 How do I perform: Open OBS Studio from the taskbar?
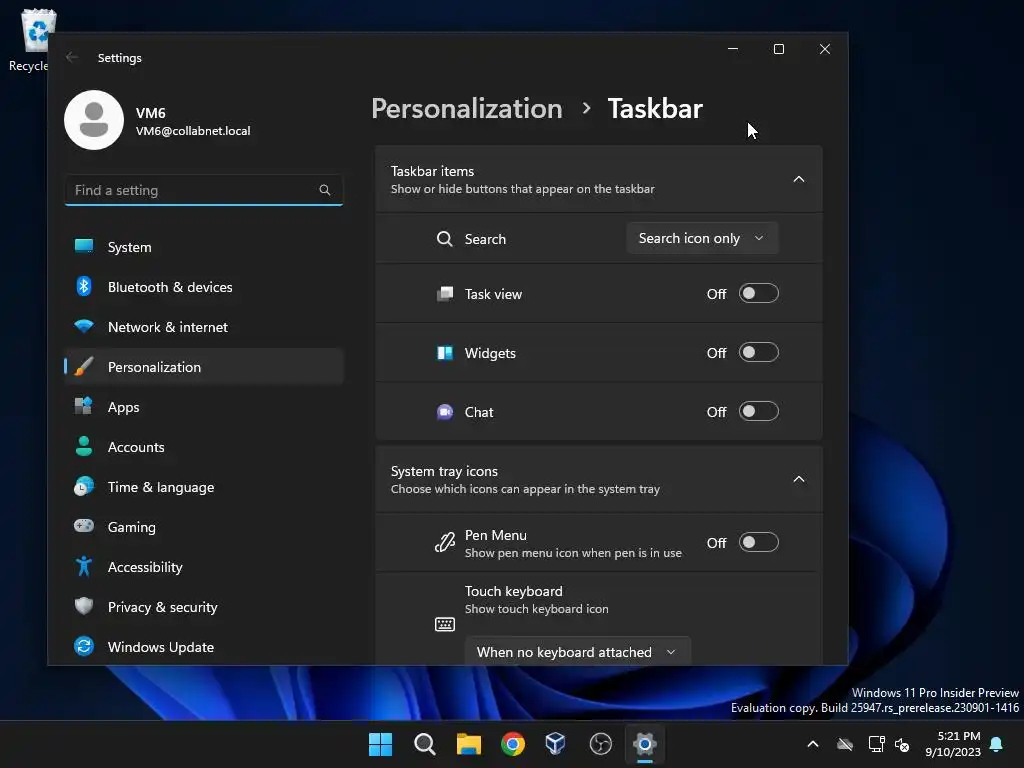tap(600, 744)
